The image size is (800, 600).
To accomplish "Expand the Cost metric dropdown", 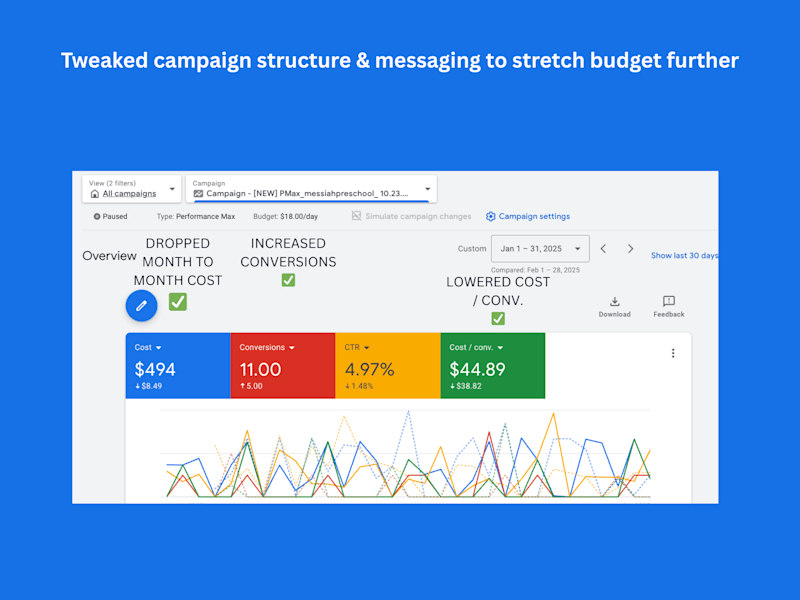I will (x=159, y=347).
